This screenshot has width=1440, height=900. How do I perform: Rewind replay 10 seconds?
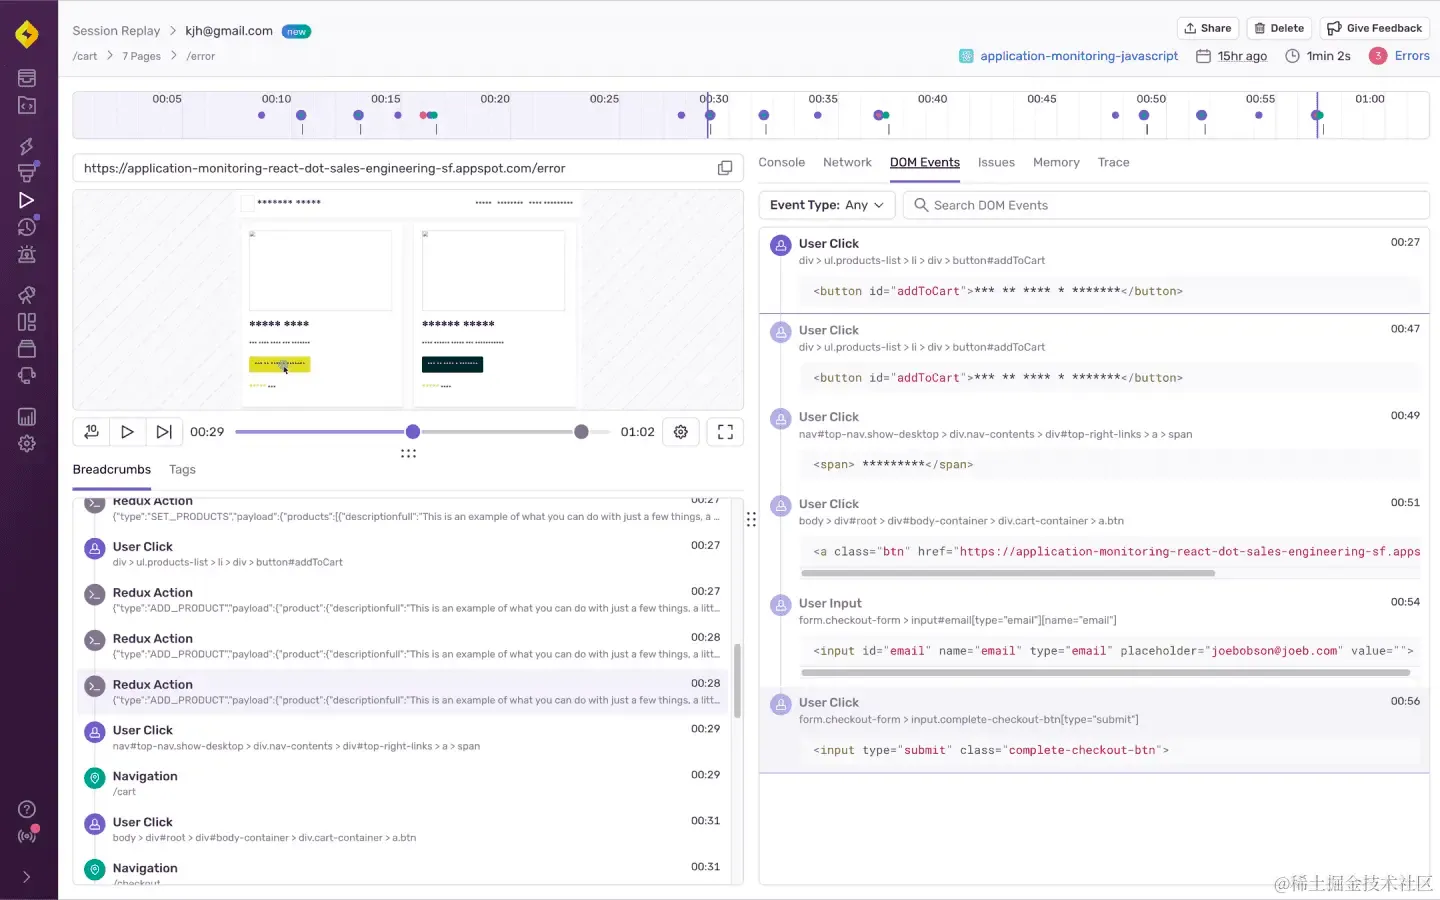(91, 432)
